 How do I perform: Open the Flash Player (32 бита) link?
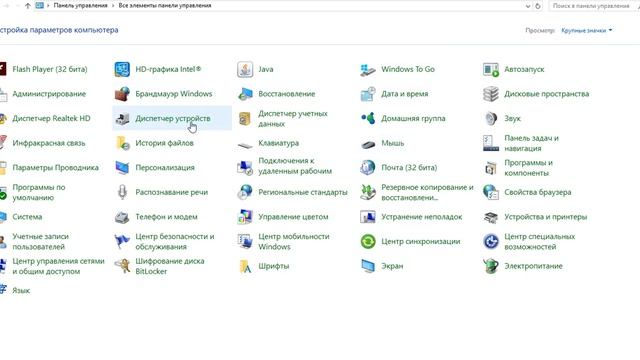(x=50, y=69)
